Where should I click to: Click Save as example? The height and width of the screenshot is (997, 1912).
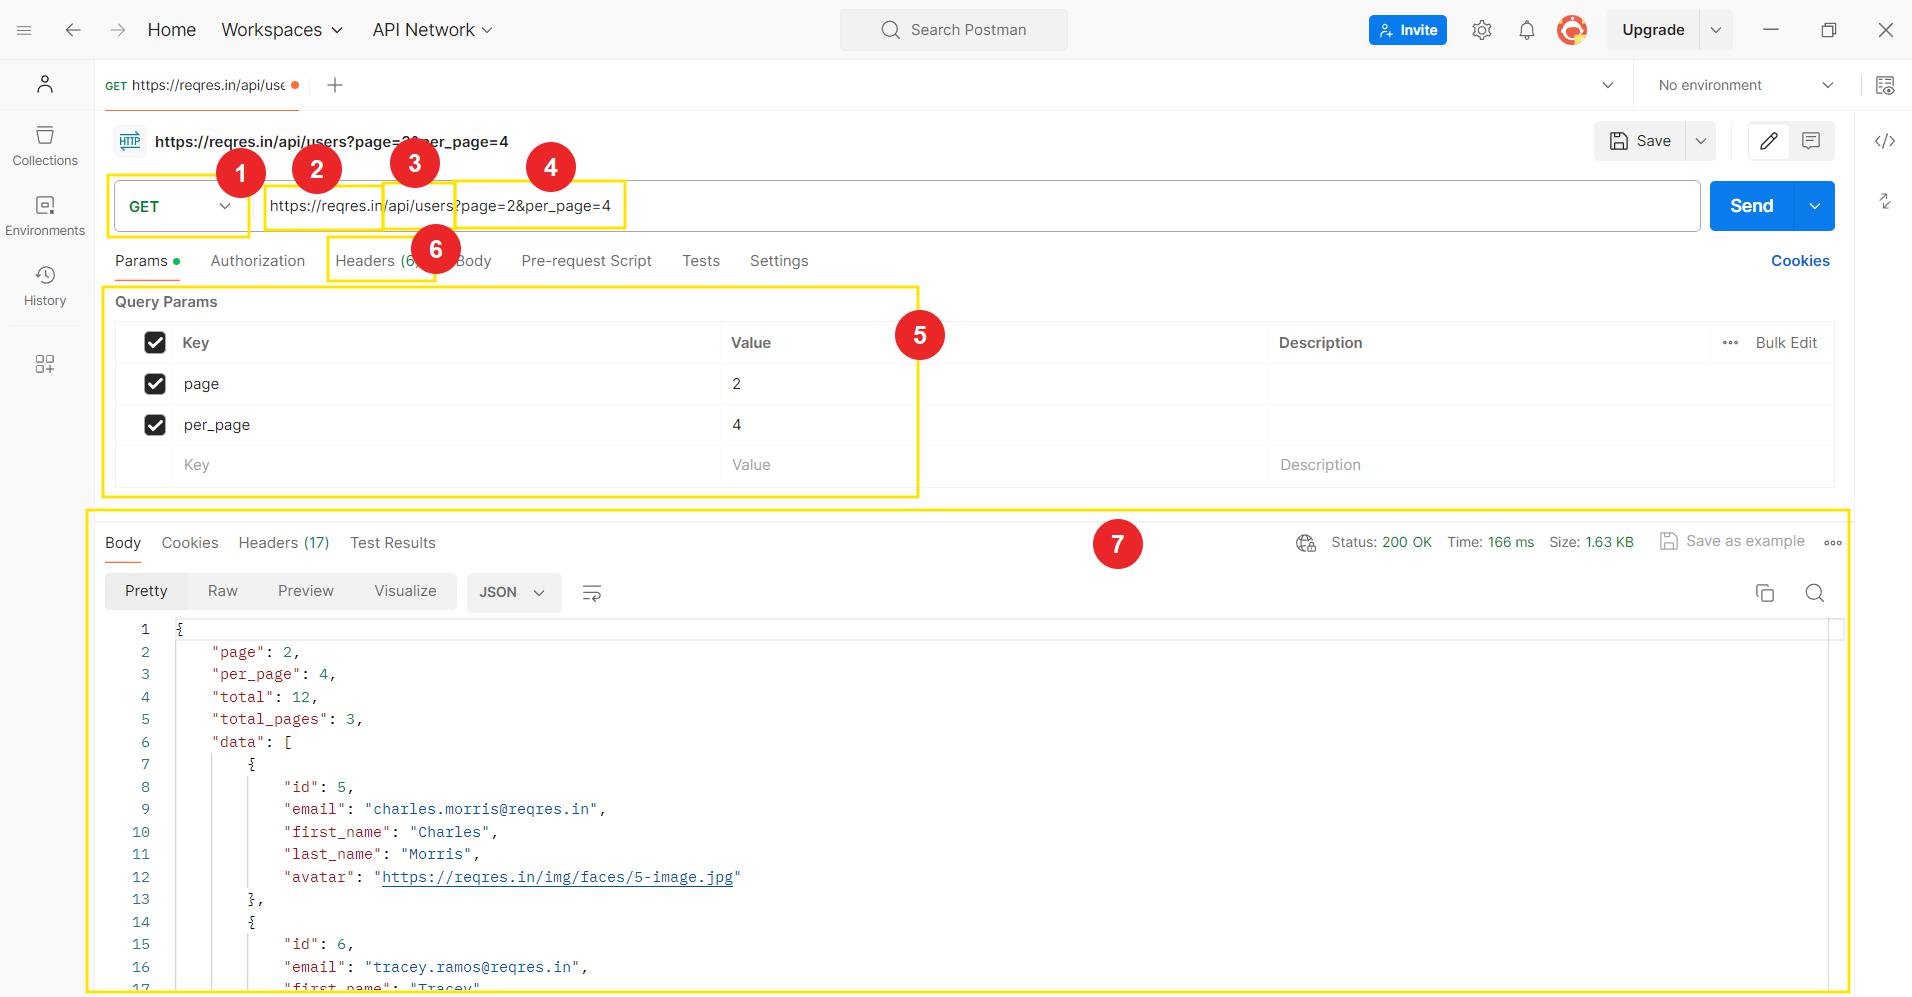click(x=1732, y=541)
